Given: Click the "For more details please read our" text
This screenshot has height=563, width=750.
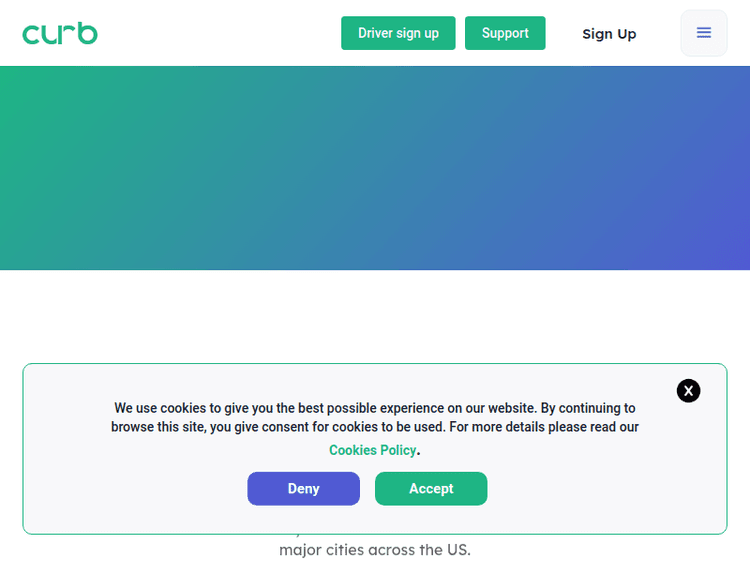Looking at the screenshot, I should (543, 427).
